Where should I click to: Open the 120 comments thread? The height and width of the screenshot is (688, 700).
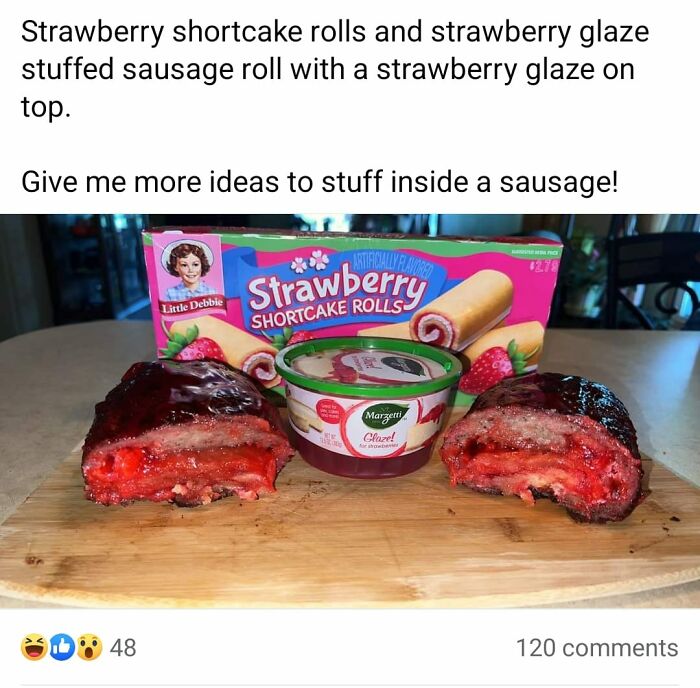[597, 648]
